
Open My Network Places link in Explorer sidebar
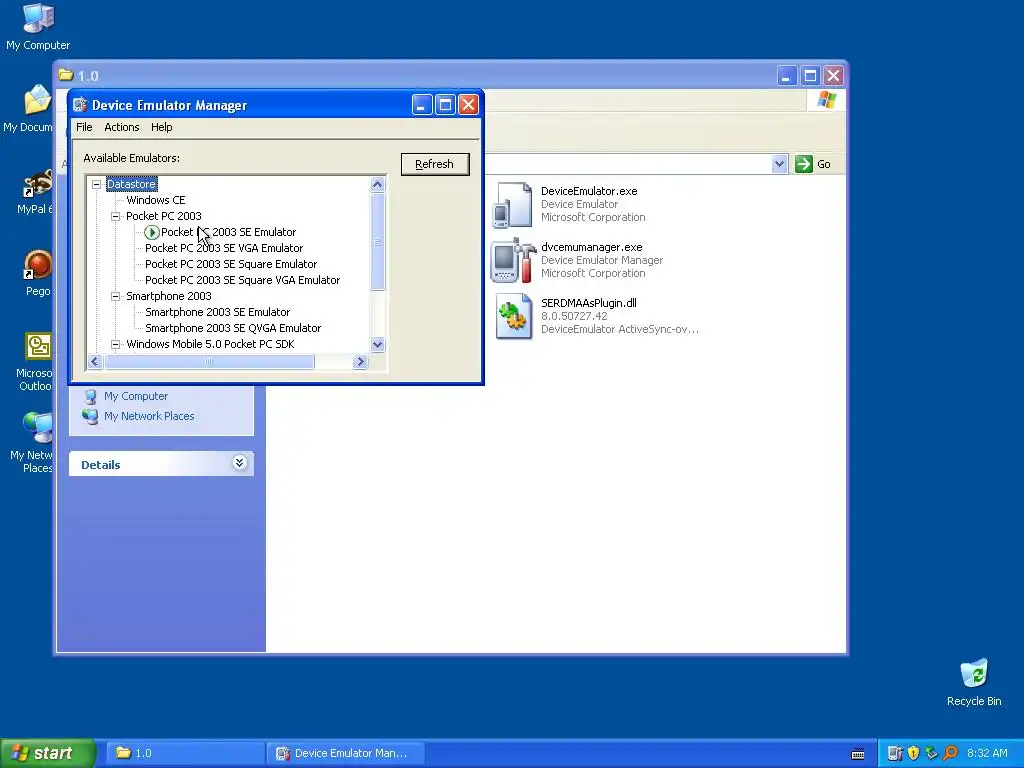[149, 416]
